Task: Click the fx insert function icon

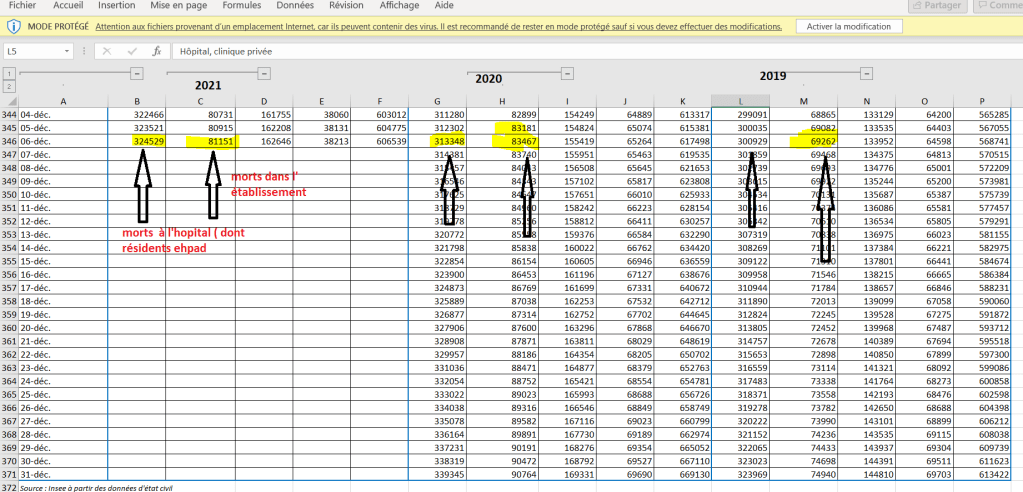Action: tap(156, 51)
